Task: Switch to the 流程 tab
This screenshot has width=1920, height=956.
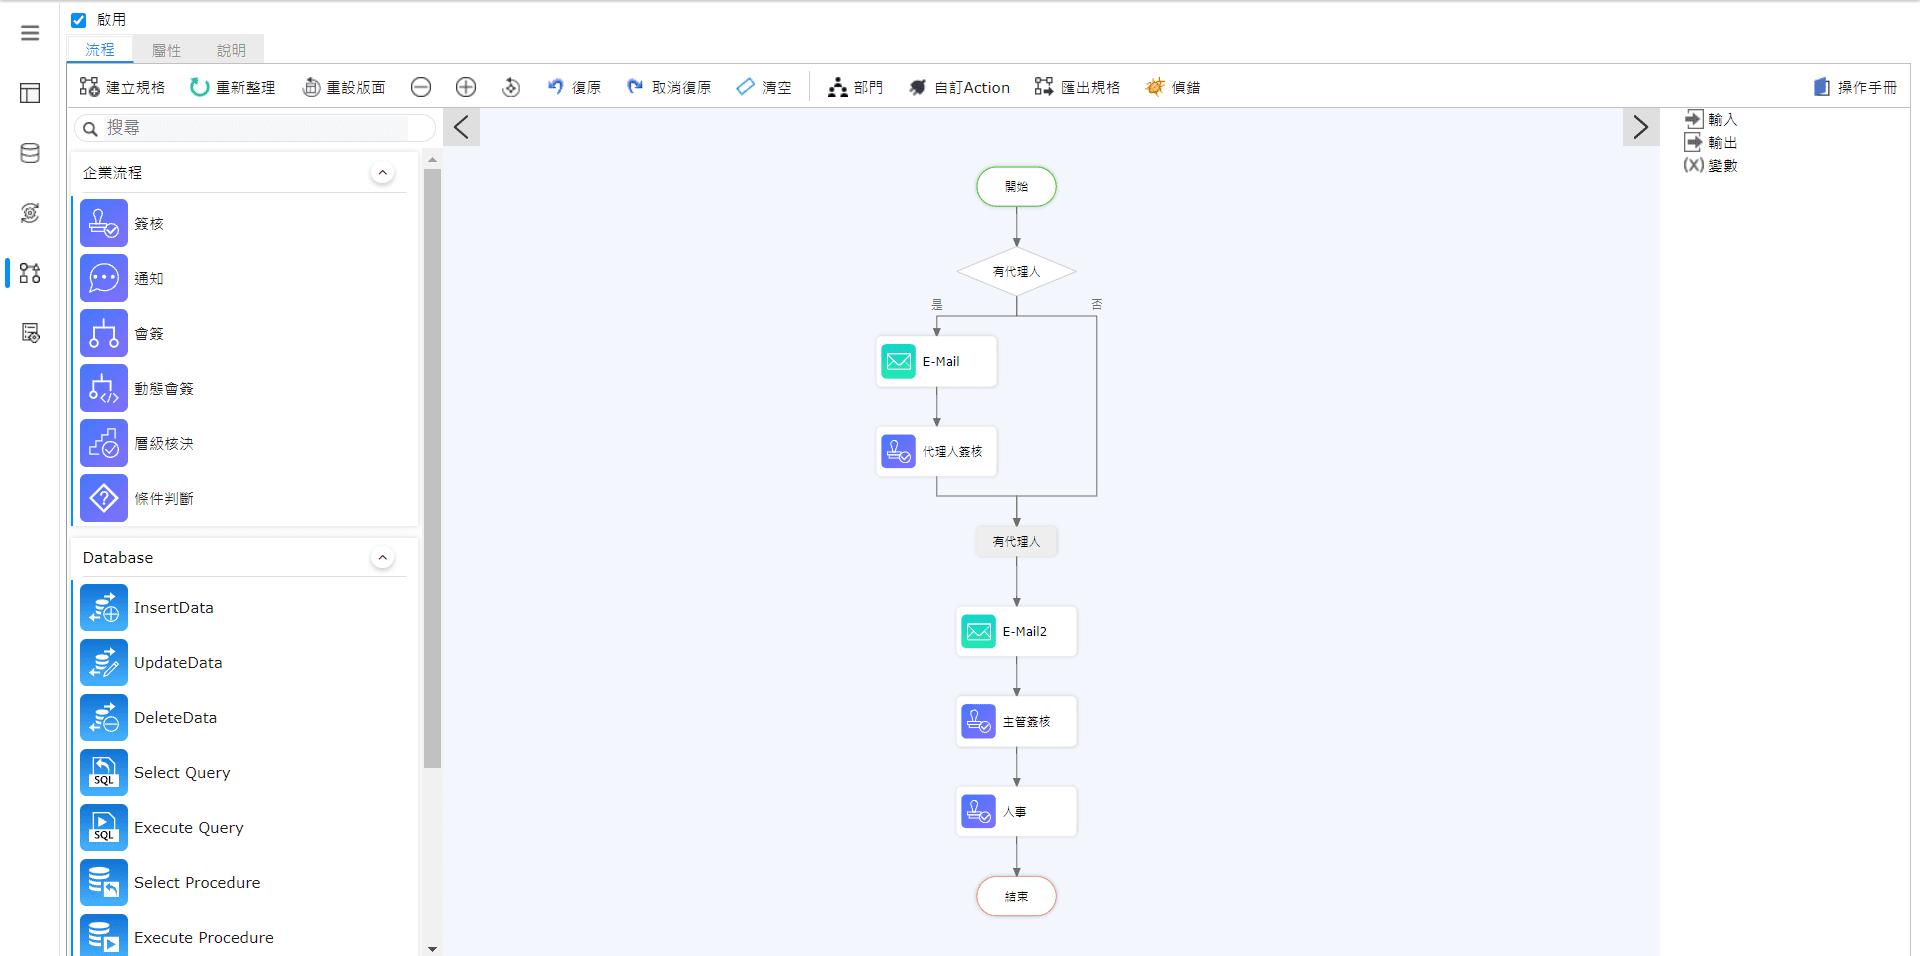Action: [100, 50]
